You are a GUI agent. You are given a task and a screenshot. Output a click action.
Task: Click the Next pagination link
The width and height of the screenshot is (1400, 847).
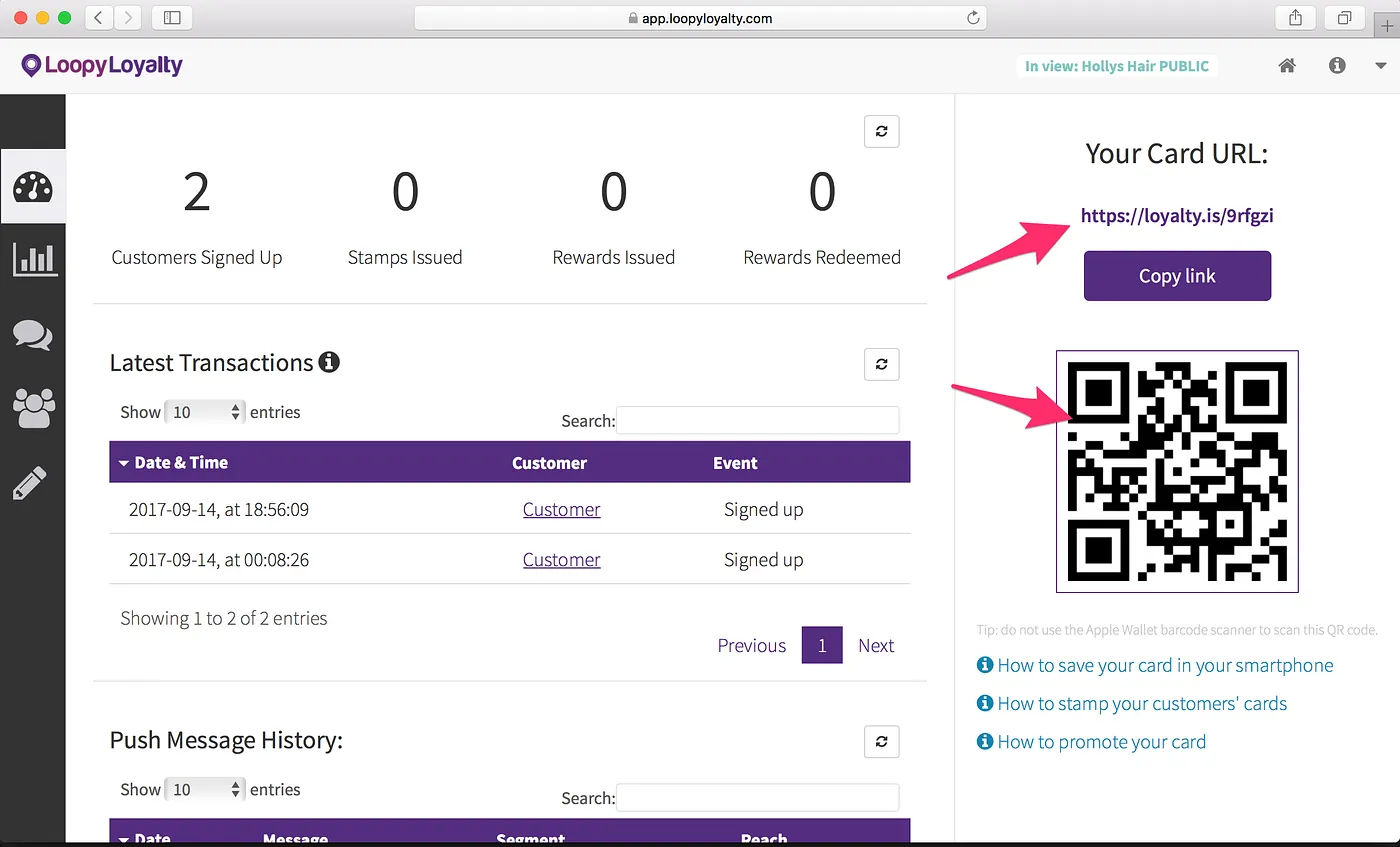876,645
